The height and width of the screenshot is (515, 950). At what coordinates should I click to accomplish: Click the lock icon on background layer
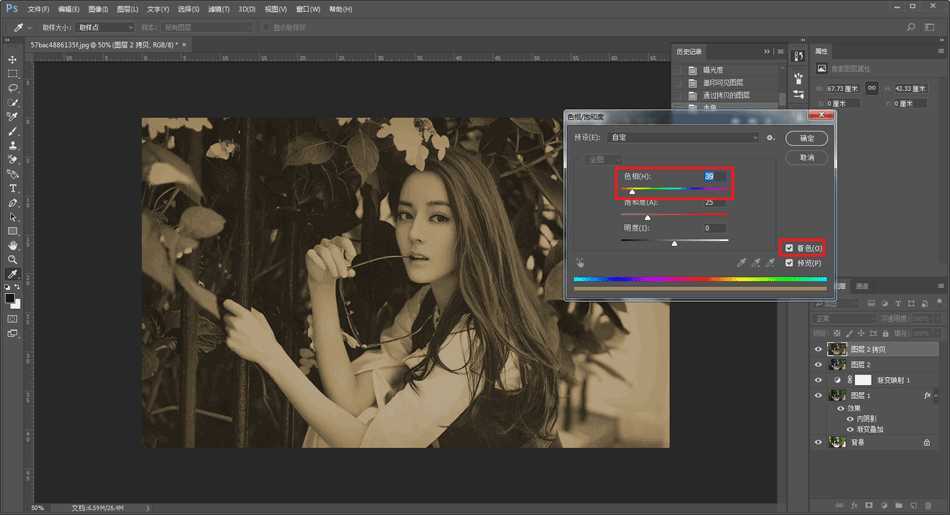tap(927, 442)
